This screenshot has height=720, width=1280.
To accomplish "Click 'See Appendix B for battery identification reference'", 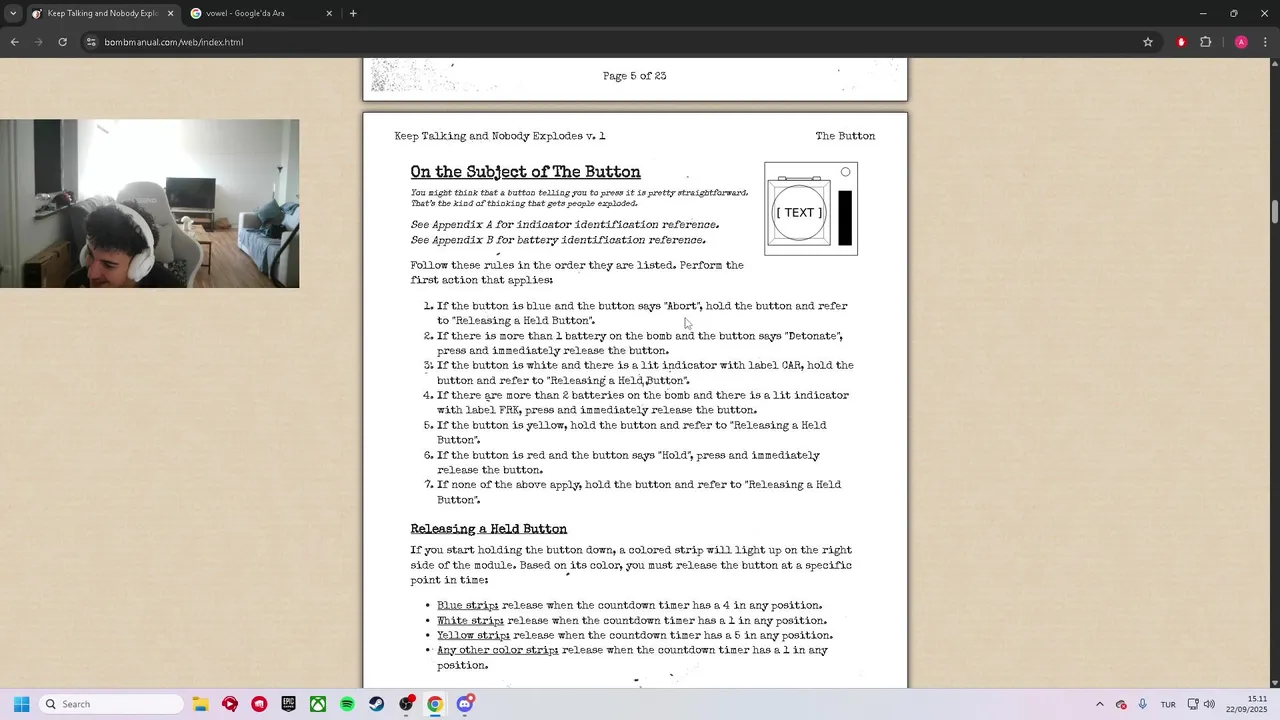I will [x=558, y=240].
